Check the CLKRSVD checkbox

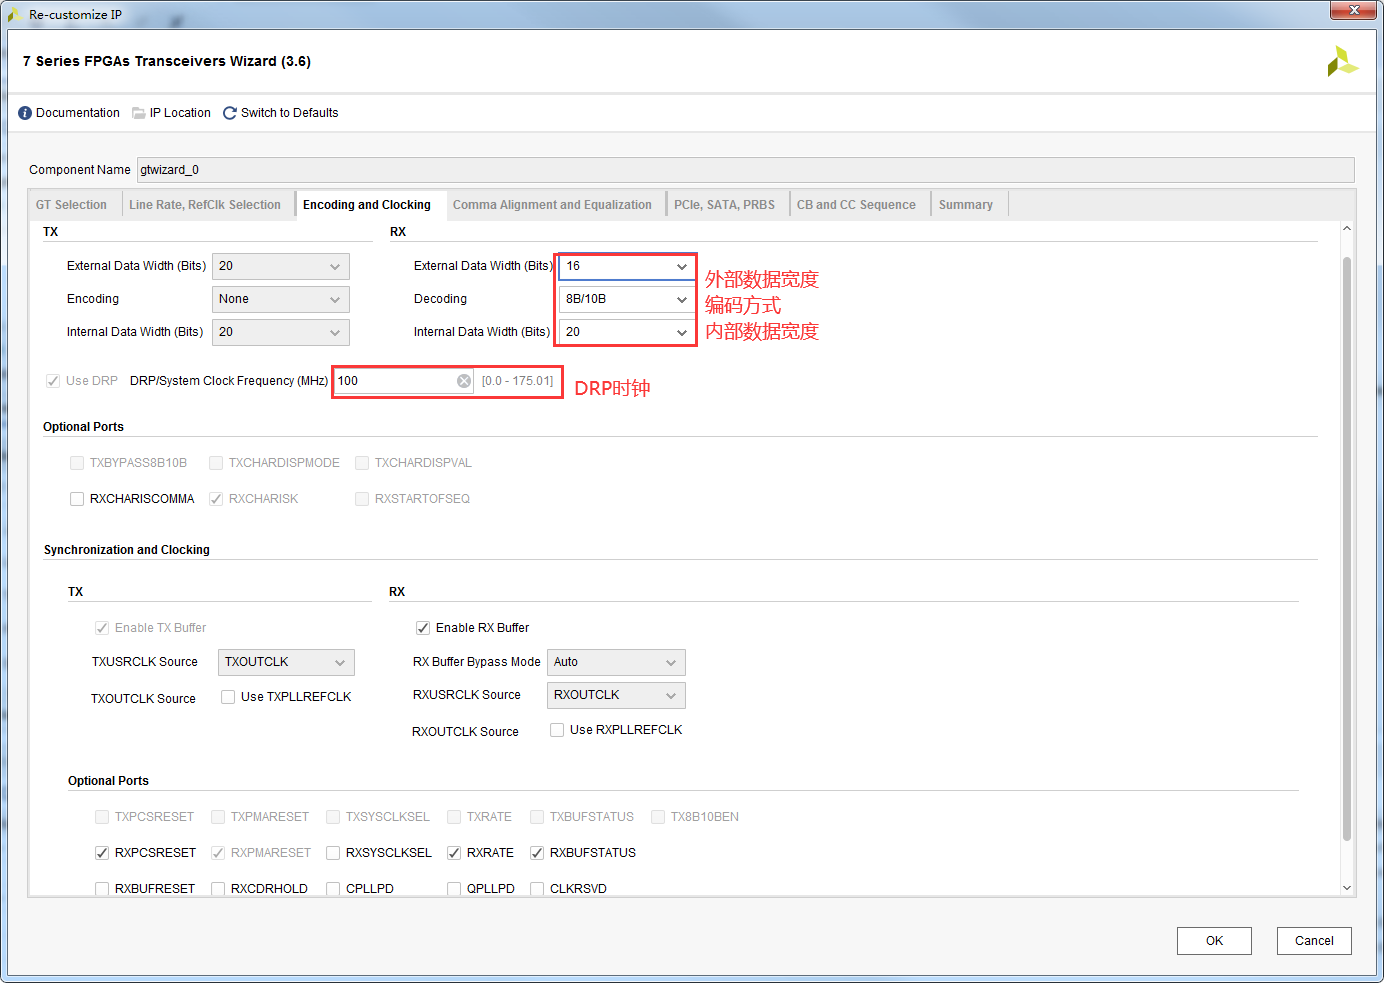coord(537,889)
